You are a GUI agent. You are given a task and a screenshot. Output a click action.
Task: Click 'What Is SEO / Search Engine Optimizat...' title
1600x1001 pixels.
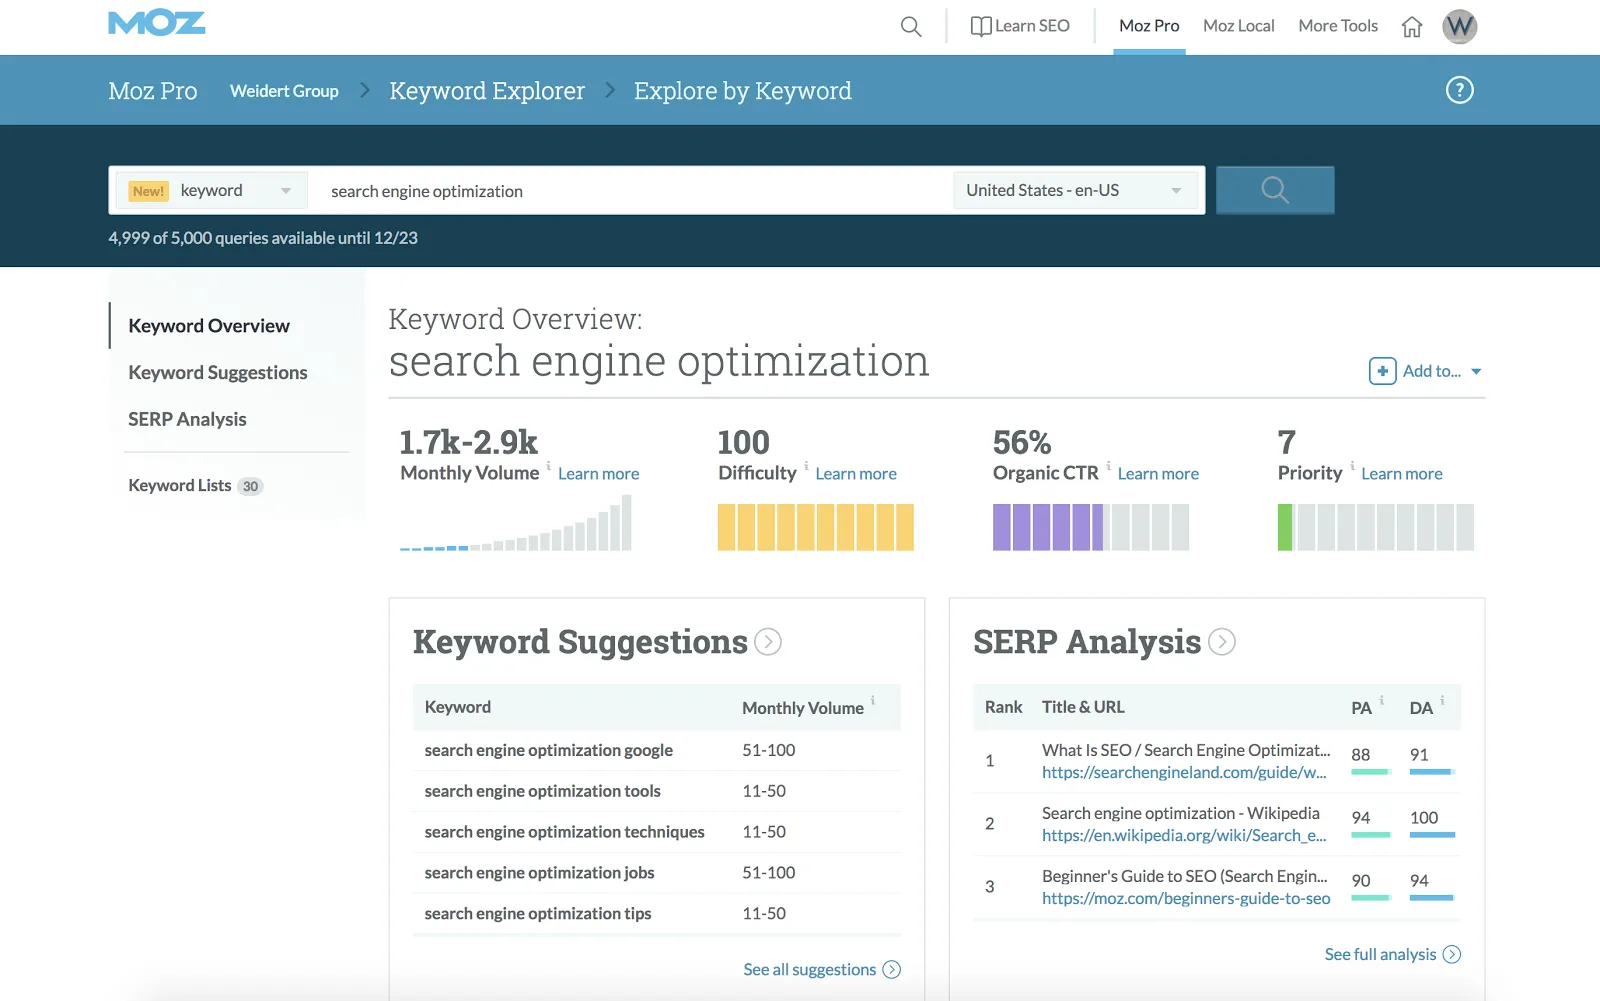click(x=1186, y=751)
